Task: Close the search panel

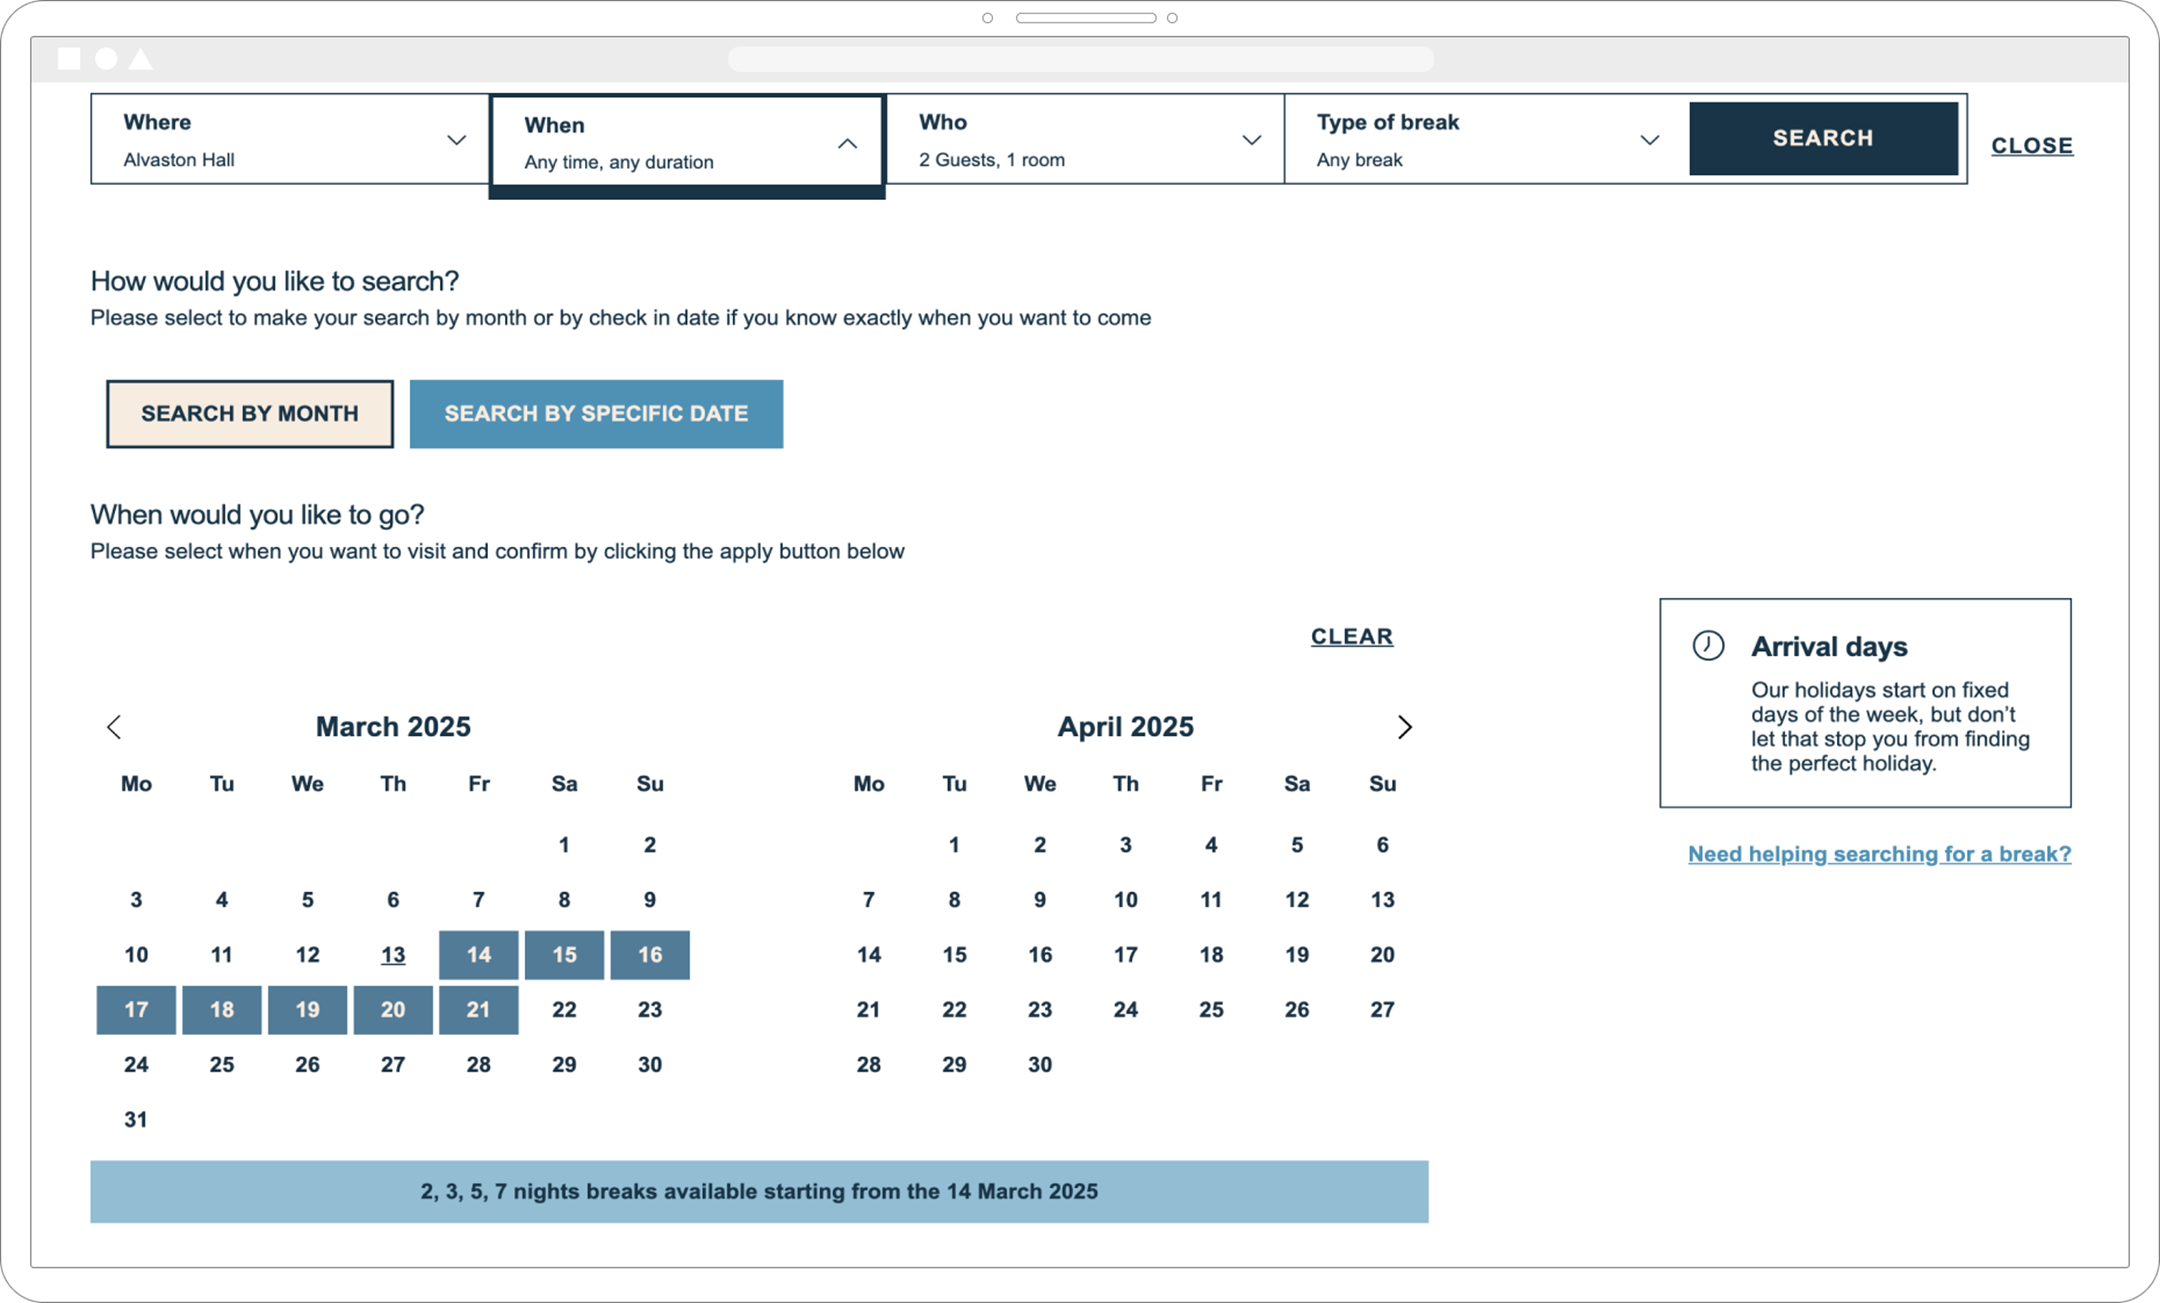Action: 2032,145
